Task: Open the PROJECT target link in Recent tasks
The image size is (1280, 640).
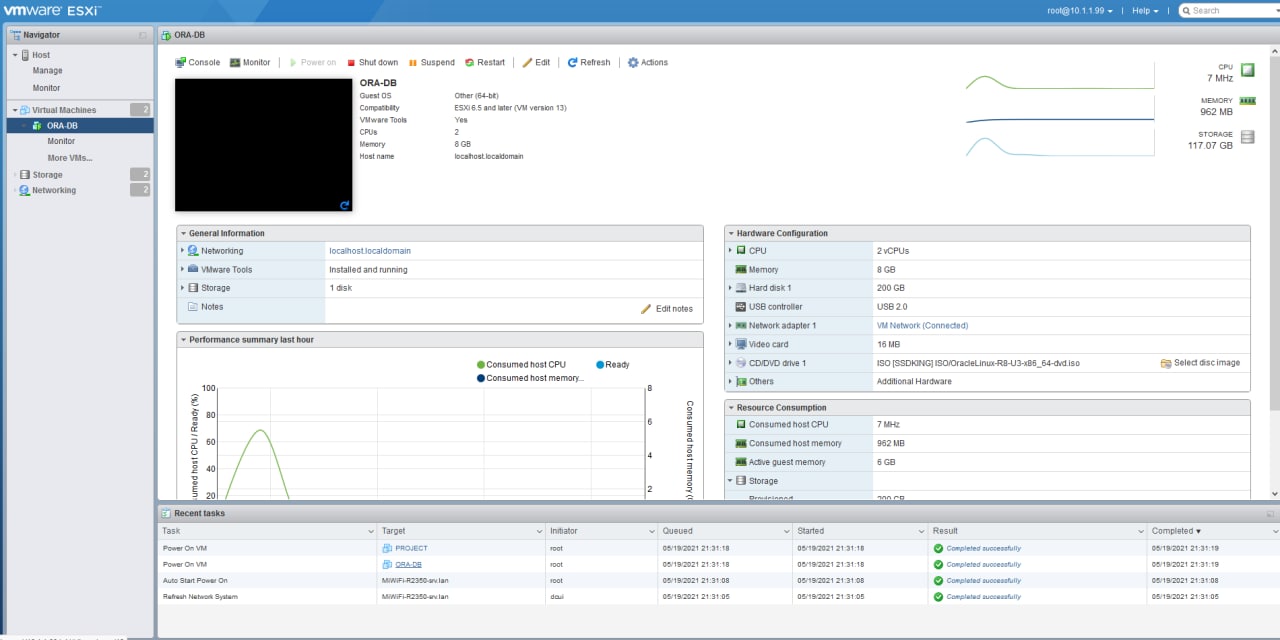Action: [x=411, y=548]
